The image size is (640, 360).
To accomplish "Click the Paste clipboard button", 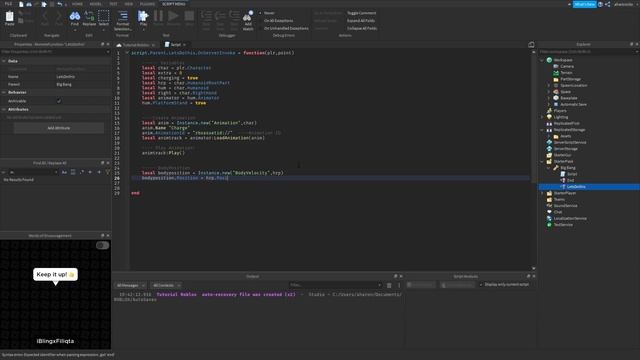I will (x=9, y=19).
